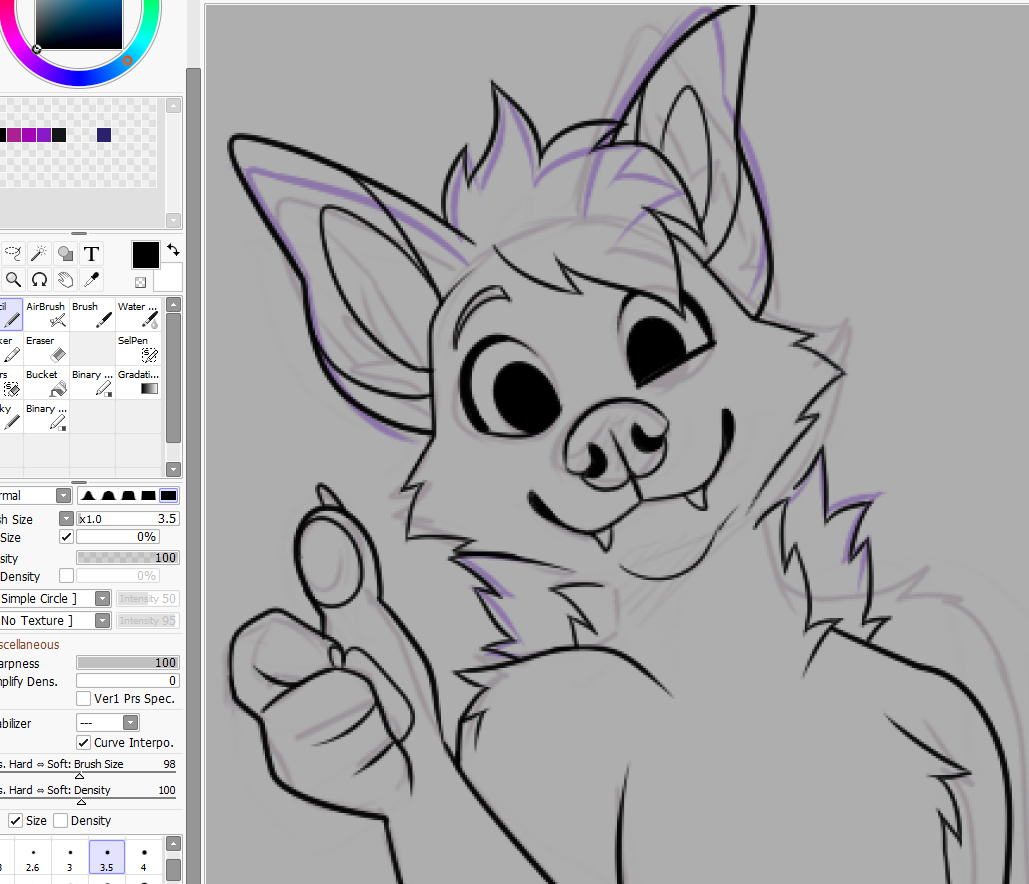Select the Hand pan tool
The image size is (1029, 884).
tap(65, 279)
